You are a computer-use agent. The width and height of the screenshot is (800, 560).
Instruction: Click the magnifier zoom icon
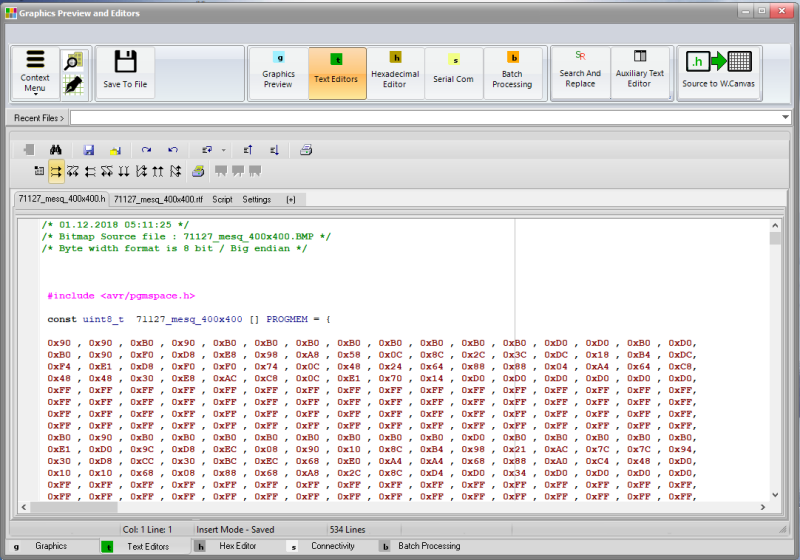click(72, 62)
